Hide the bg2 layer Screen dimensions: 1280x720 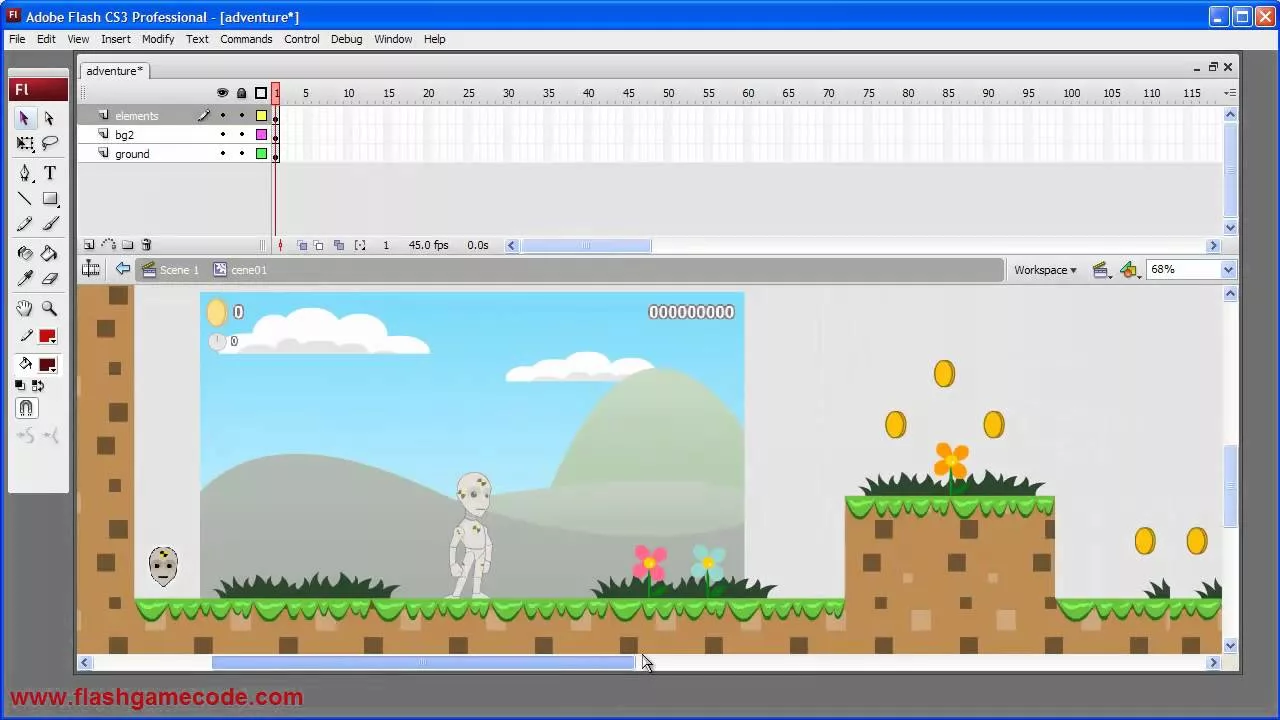[222, 134]
